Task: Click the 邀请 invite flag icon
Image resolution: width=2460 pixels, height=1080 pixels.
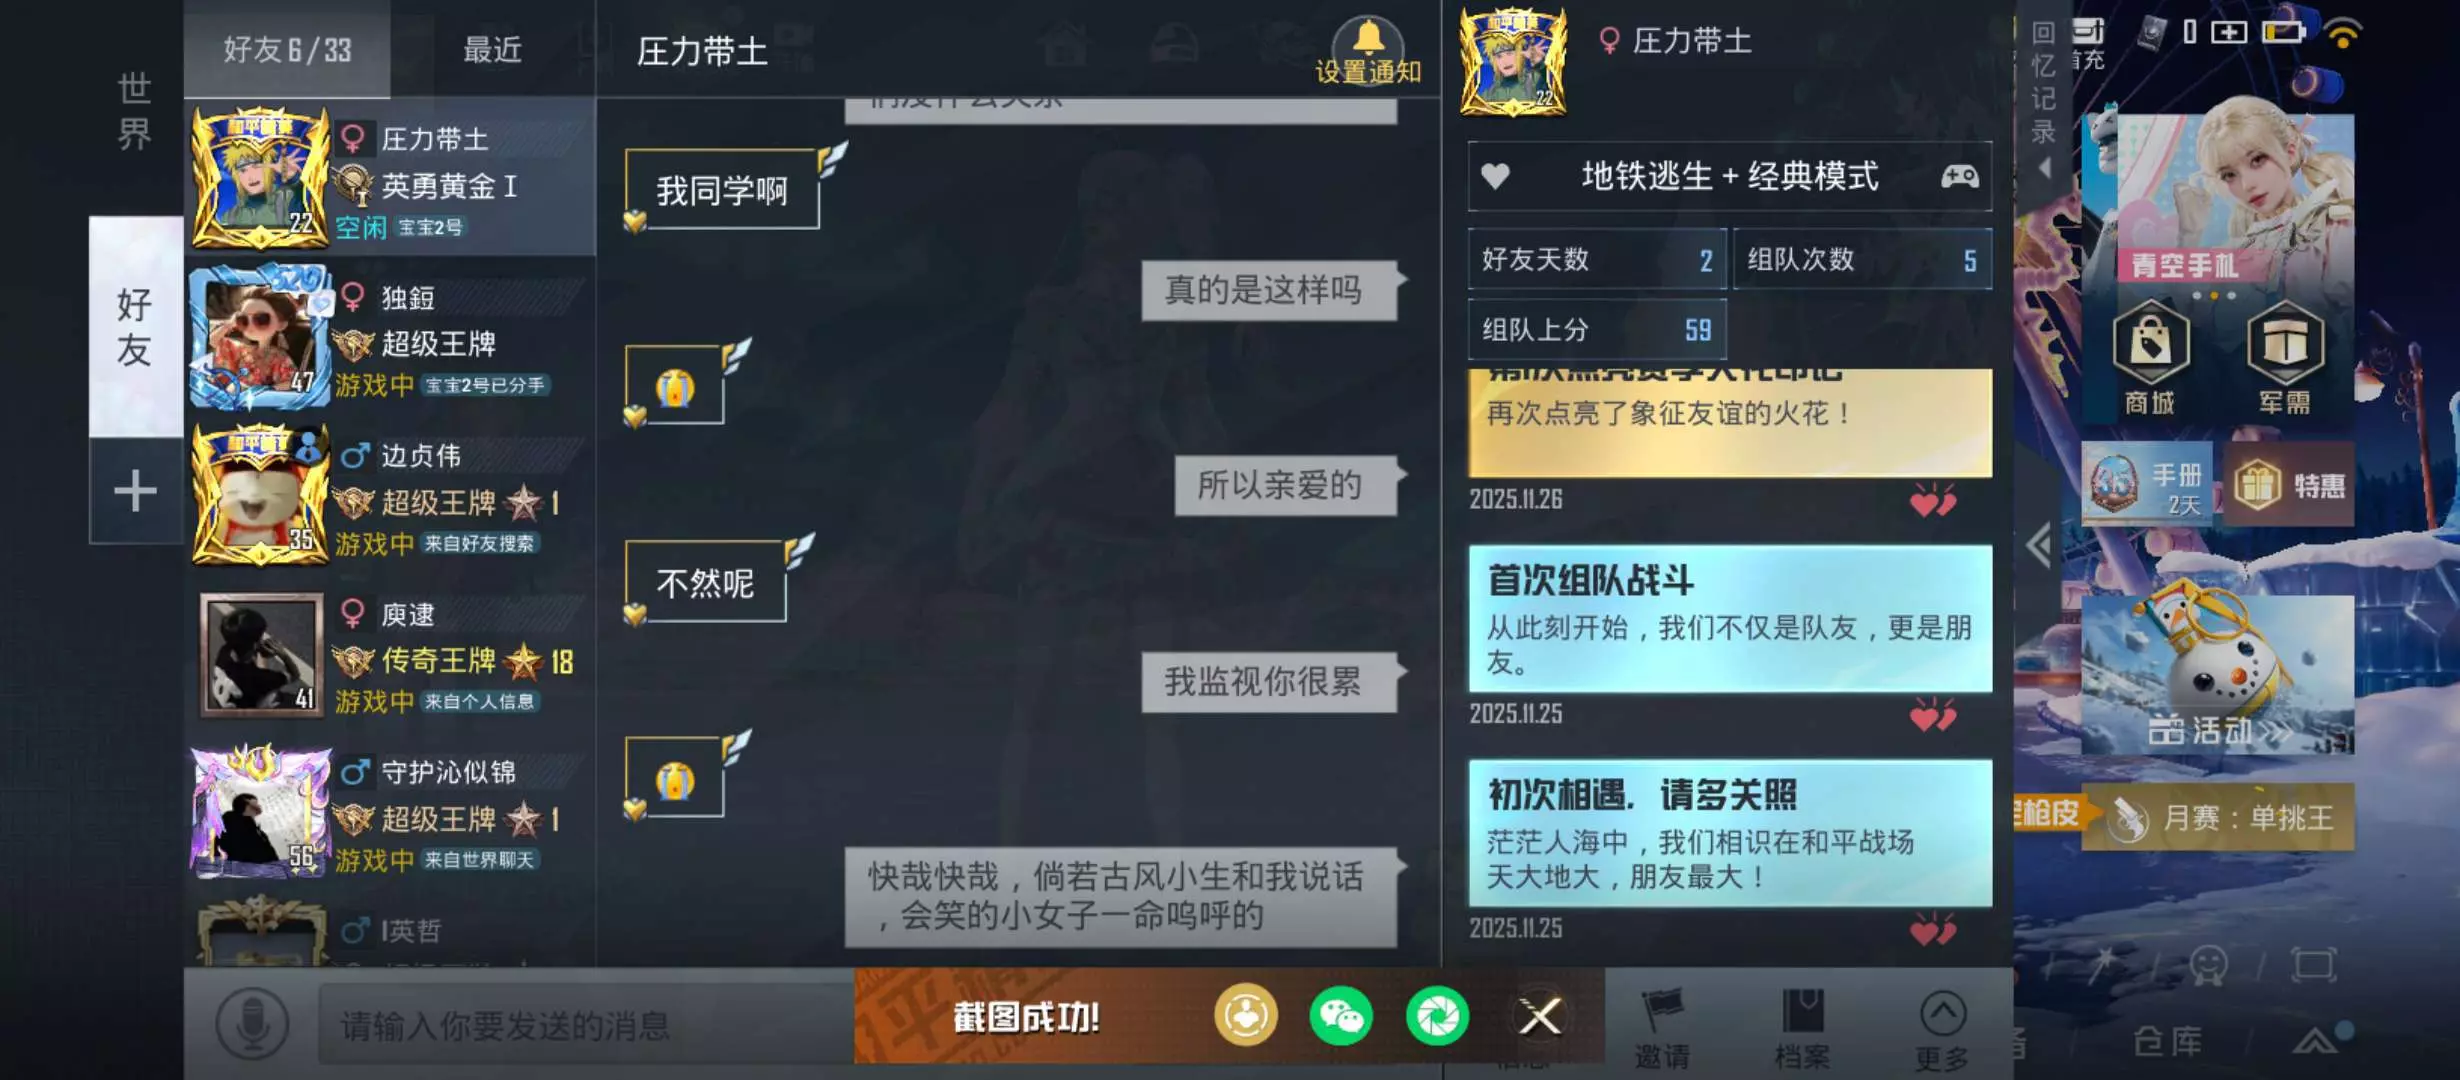Action: [1662, 1028]
